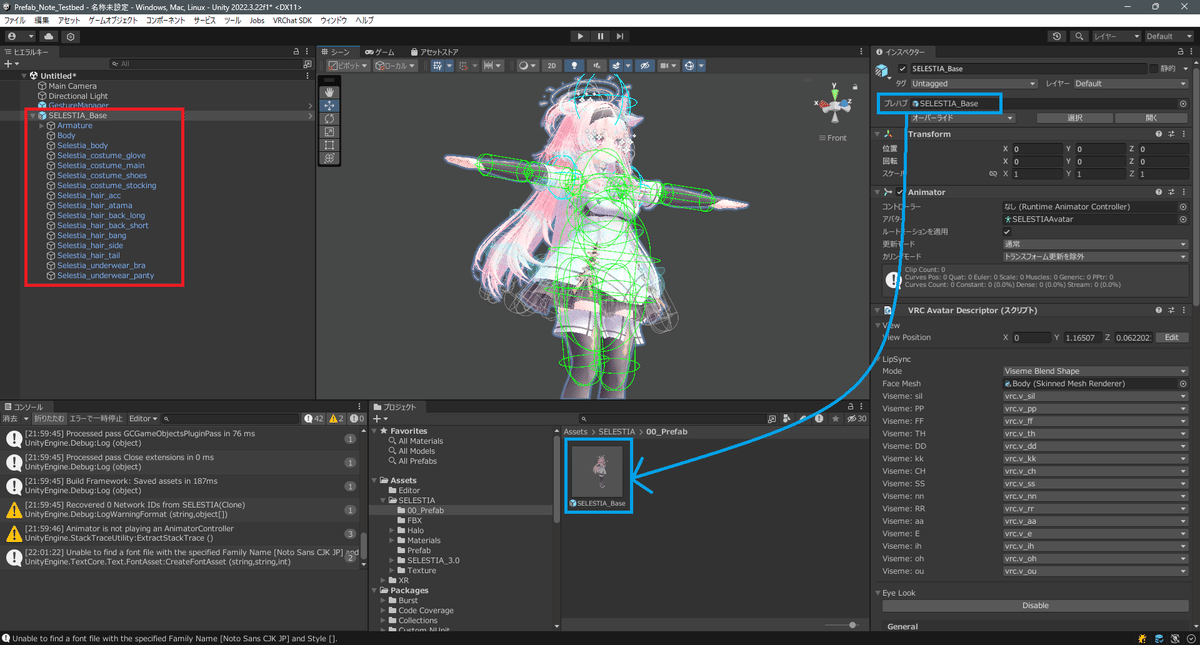
Task: Toggle scene view lighting
Action: click(573, 66)
